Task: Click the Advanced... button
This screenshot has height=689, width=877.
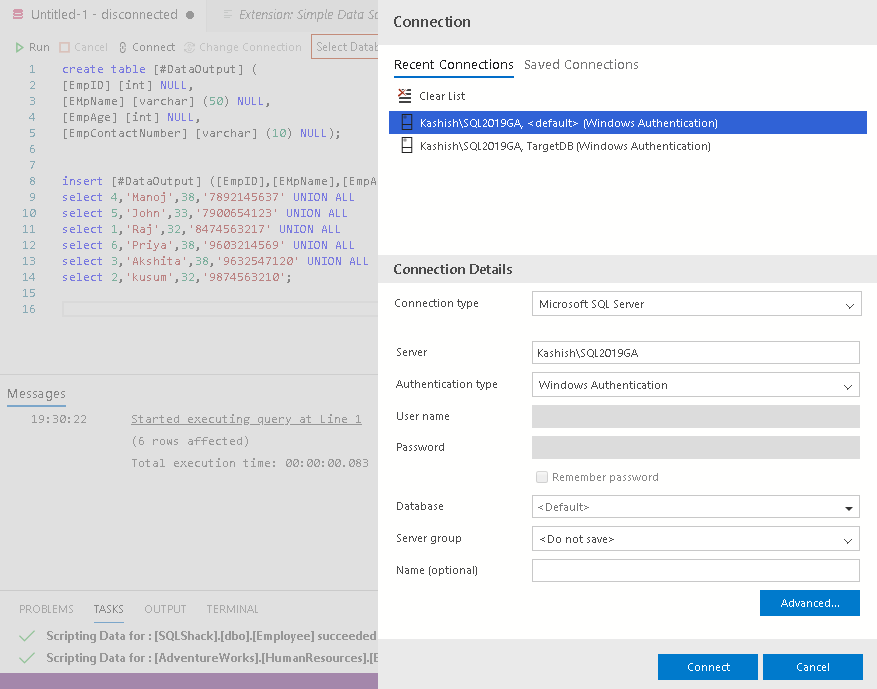Action: tap(810, 603)
